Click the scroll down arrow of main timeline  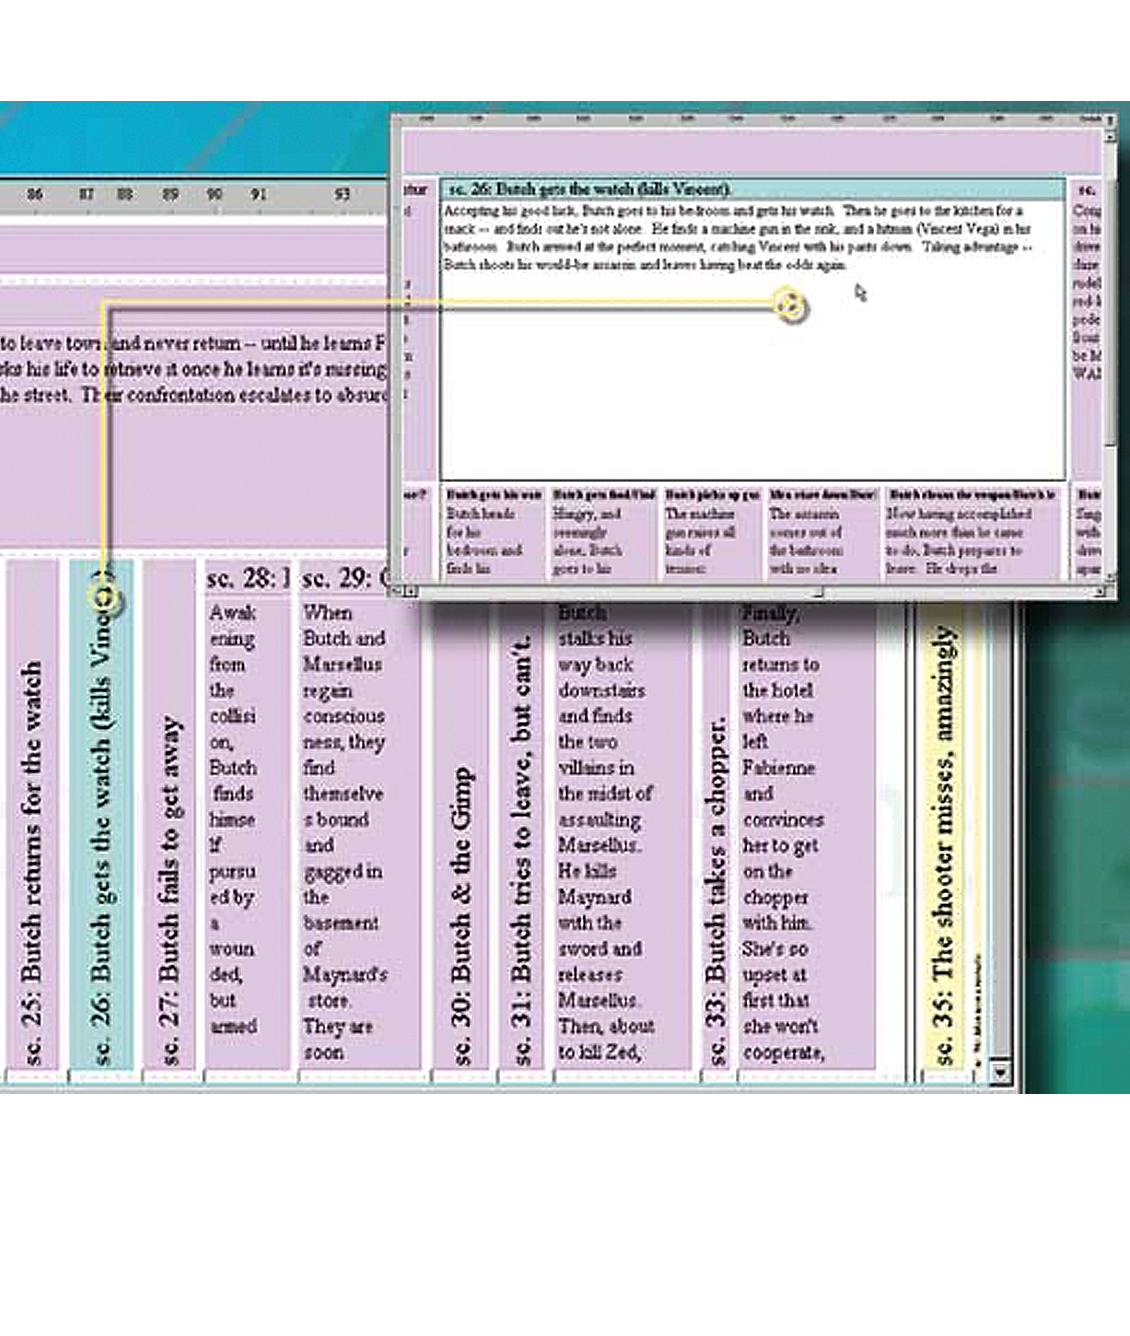[x=998, y=1073]
